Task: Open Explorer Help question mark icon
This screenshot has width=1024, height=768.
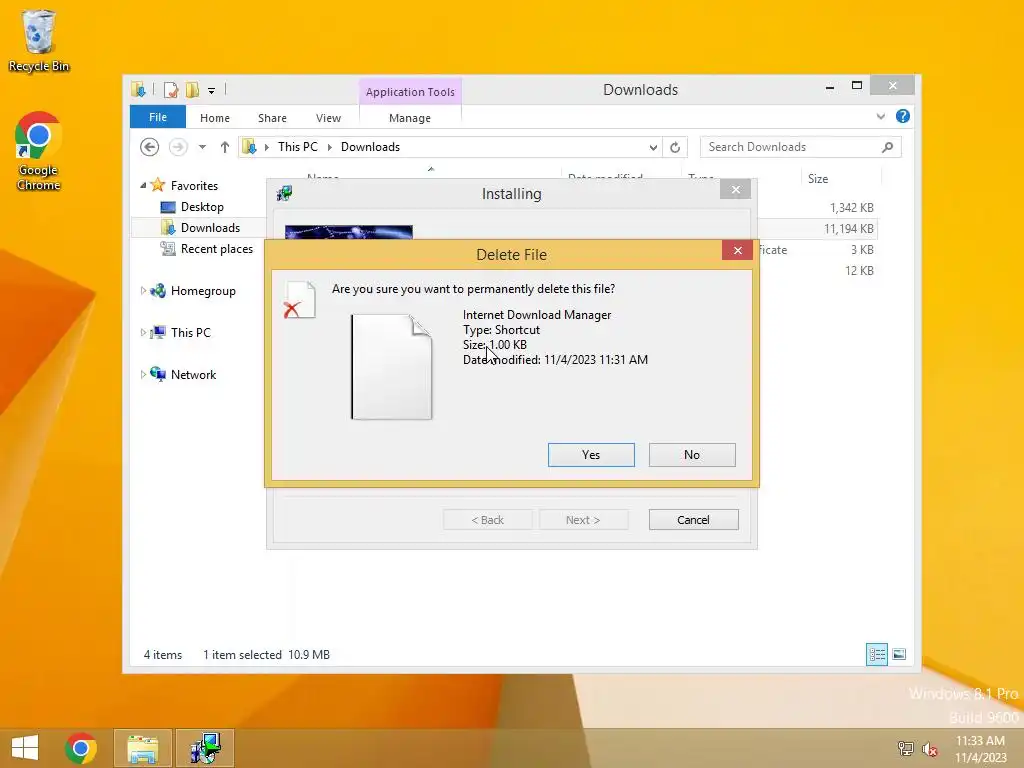Action: (903, 116)
